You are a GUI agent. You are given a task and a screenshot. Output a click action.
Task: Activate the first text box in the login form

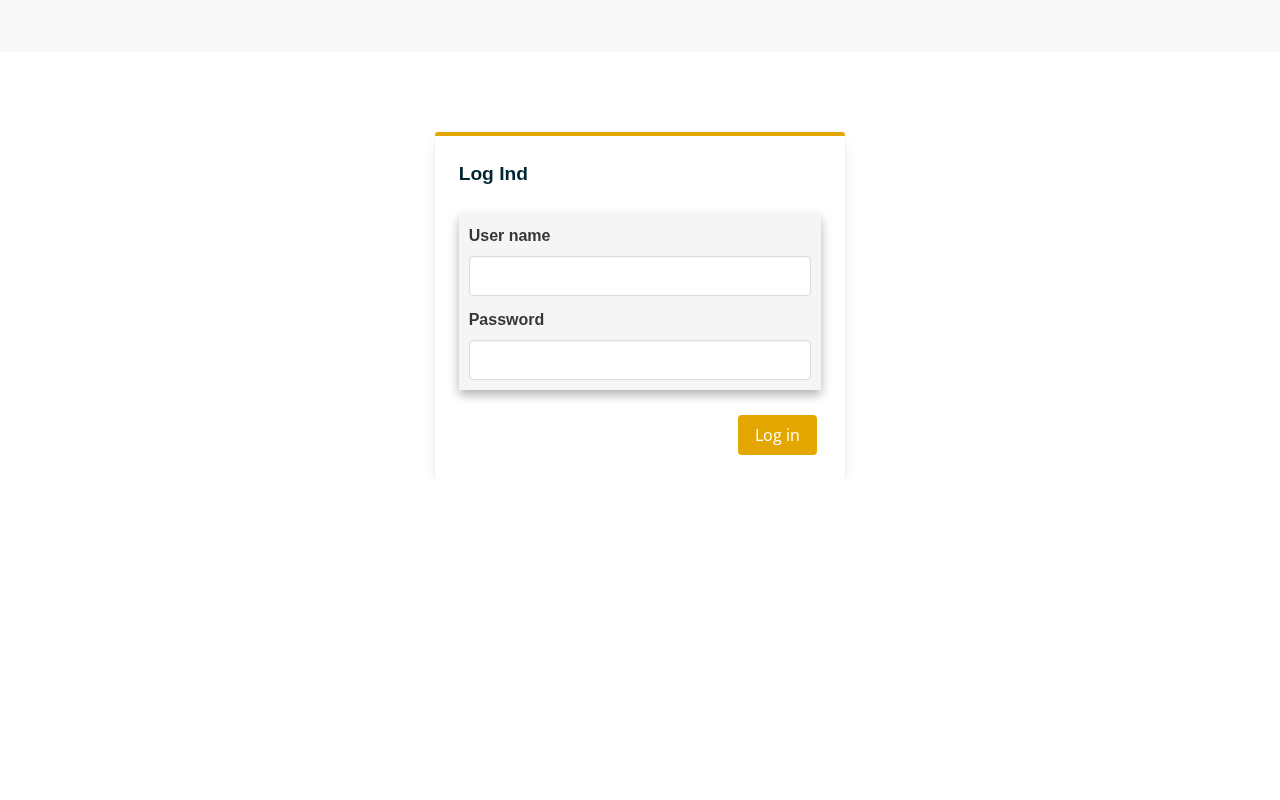[x=640, y=276]
